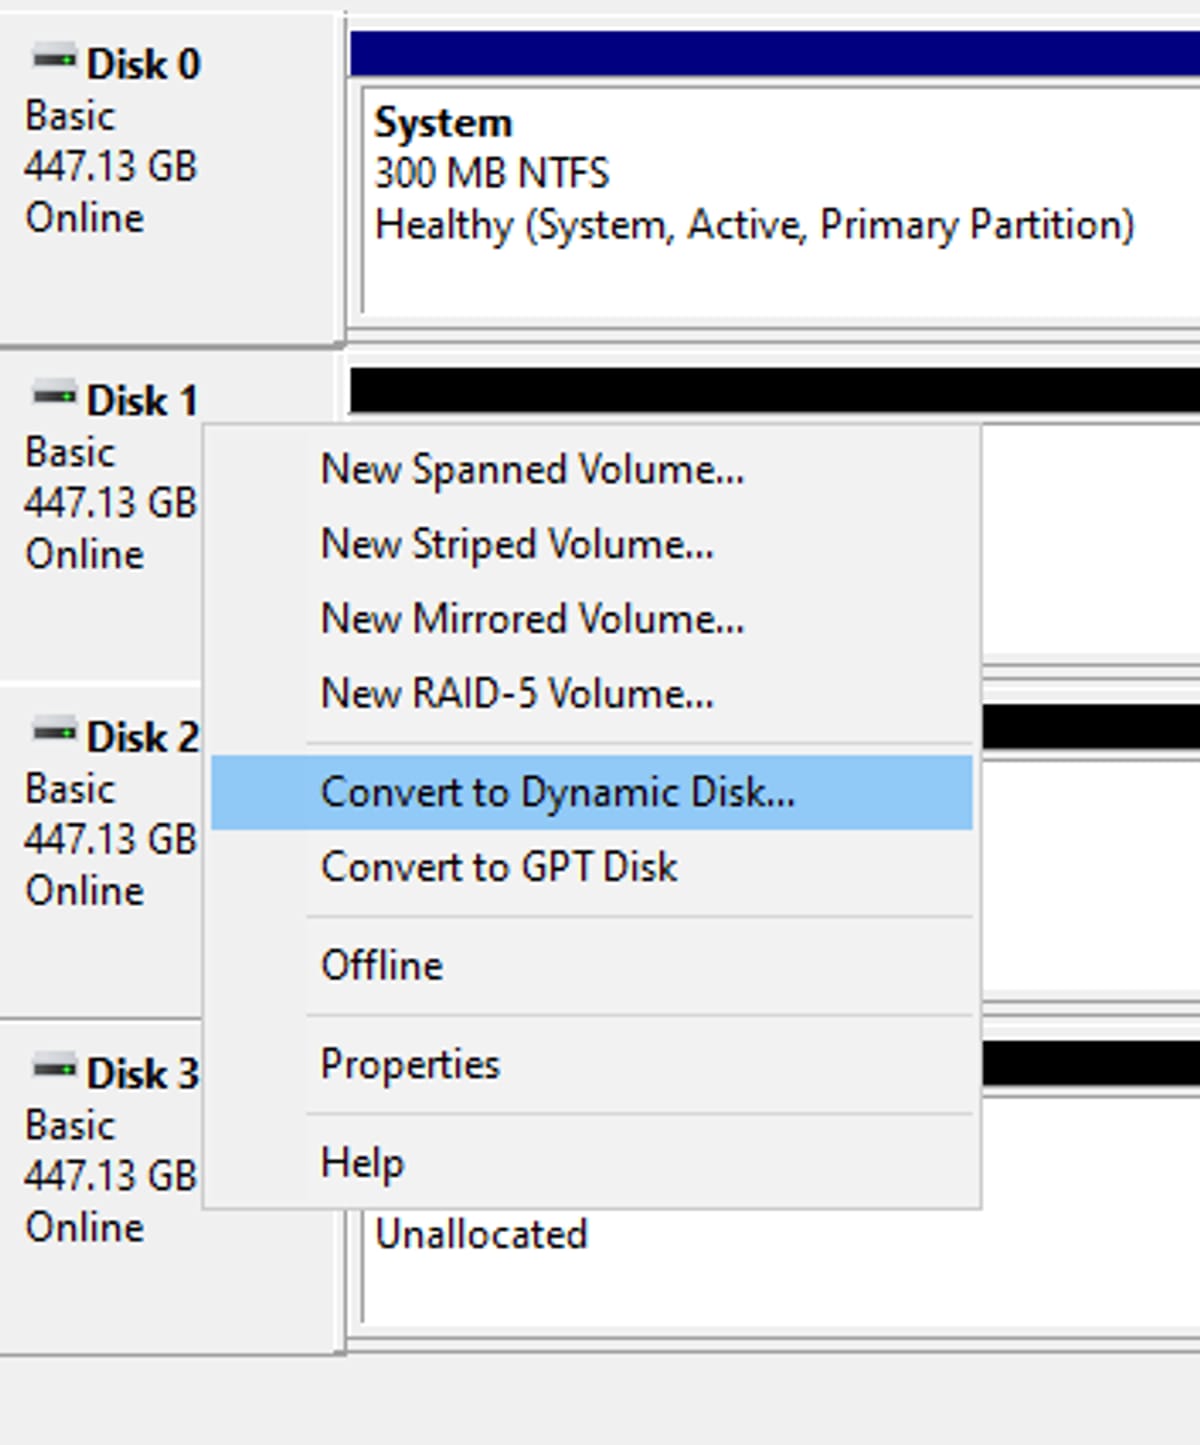Click the Disk 3 447.13 GB label
This screenshot has width=1200, height=1445.
[110, 1176]
